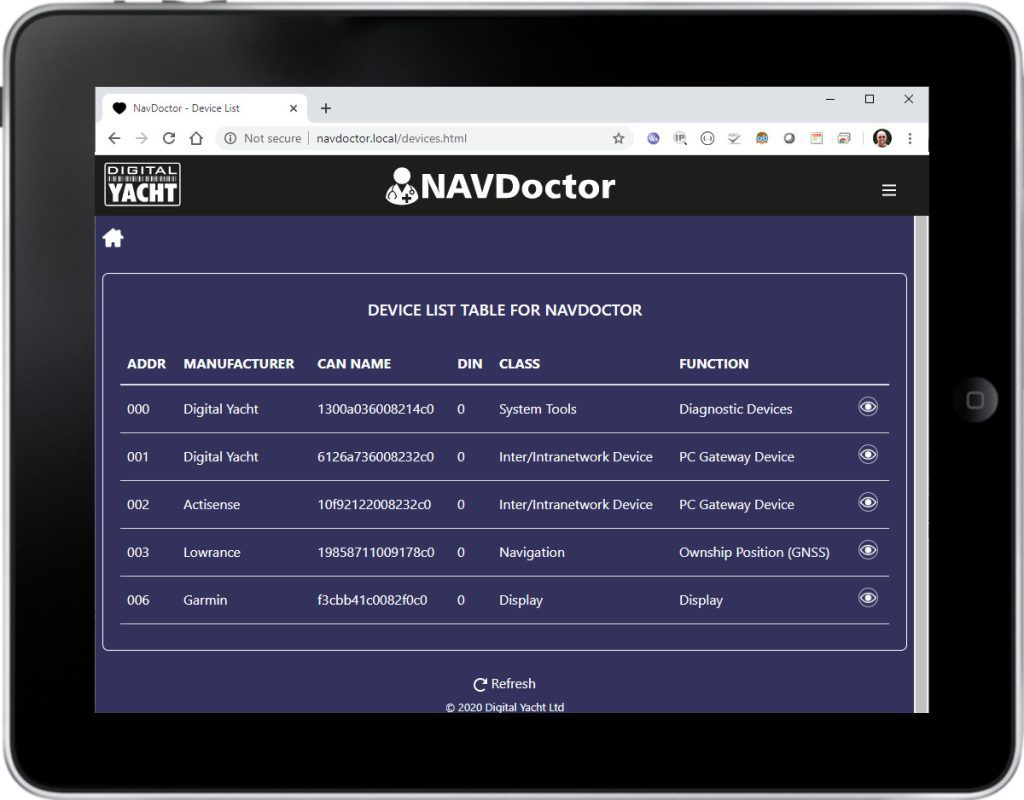Click the Digital Yacht logo
The width and height of the screenshot is (1024, 800).
pyautogui.click(x=143, y=185)
